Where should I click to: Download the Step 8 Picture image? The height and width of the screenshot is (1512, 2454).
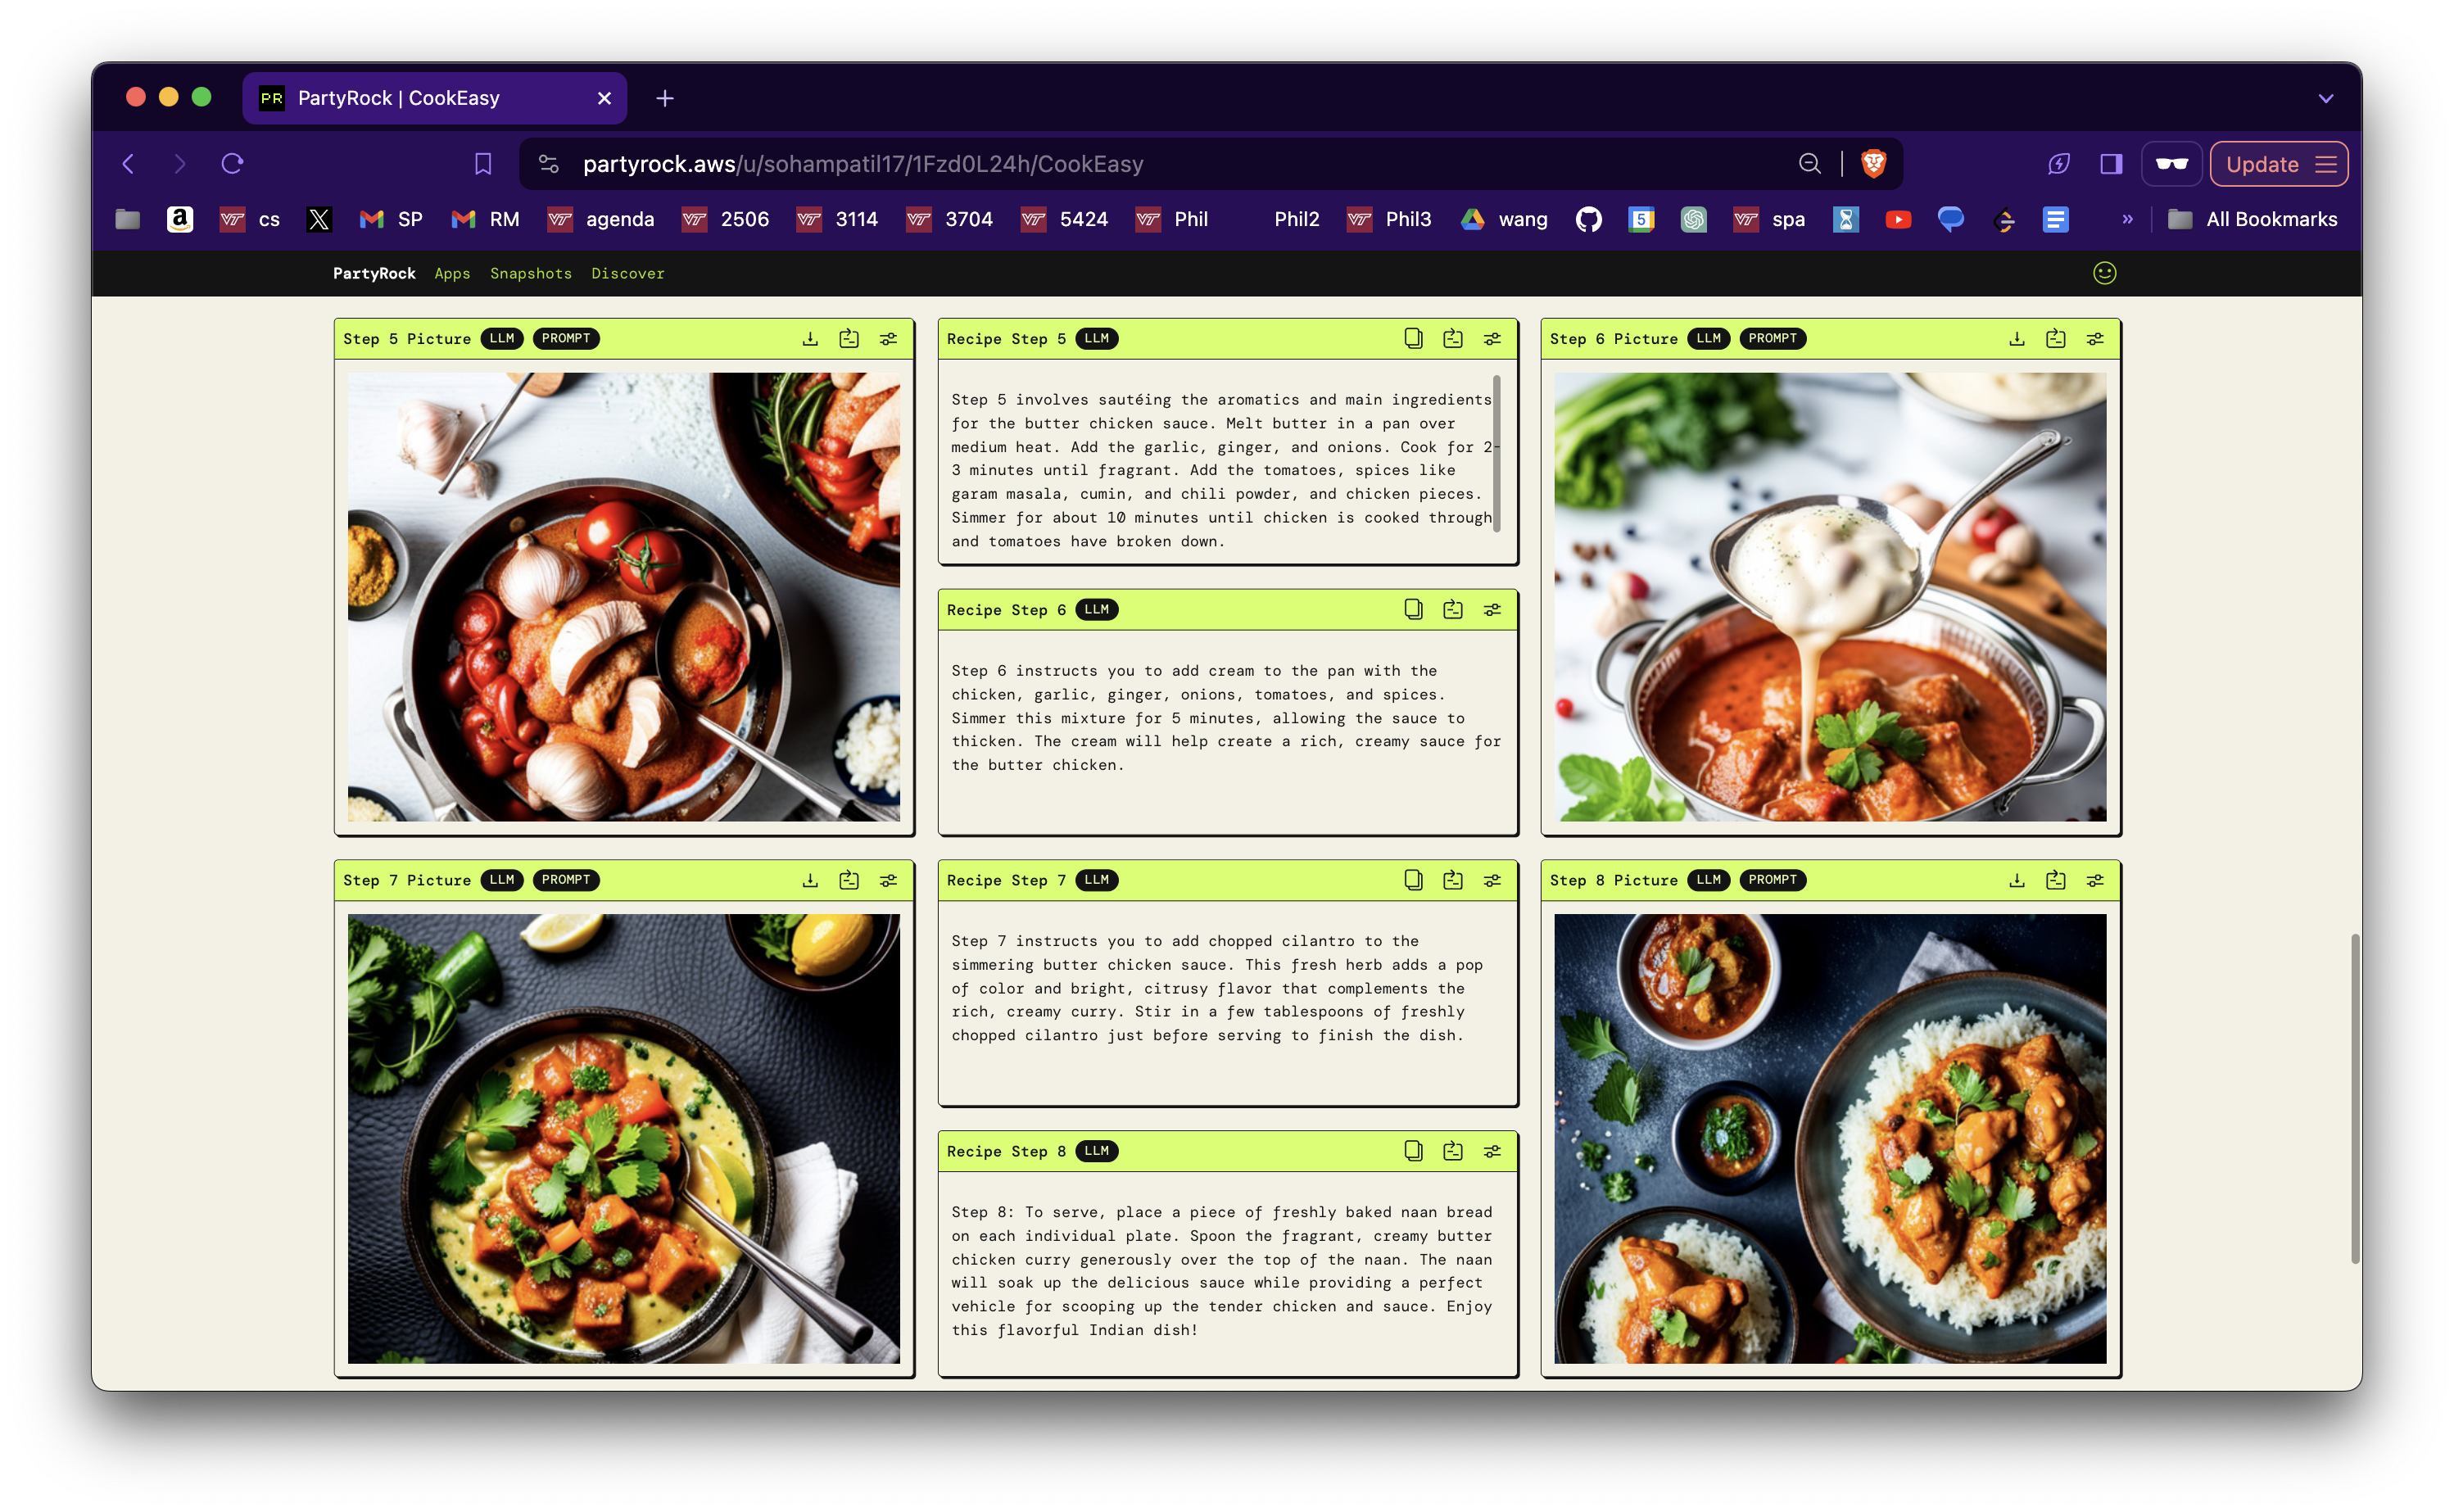click(2017, 880)
